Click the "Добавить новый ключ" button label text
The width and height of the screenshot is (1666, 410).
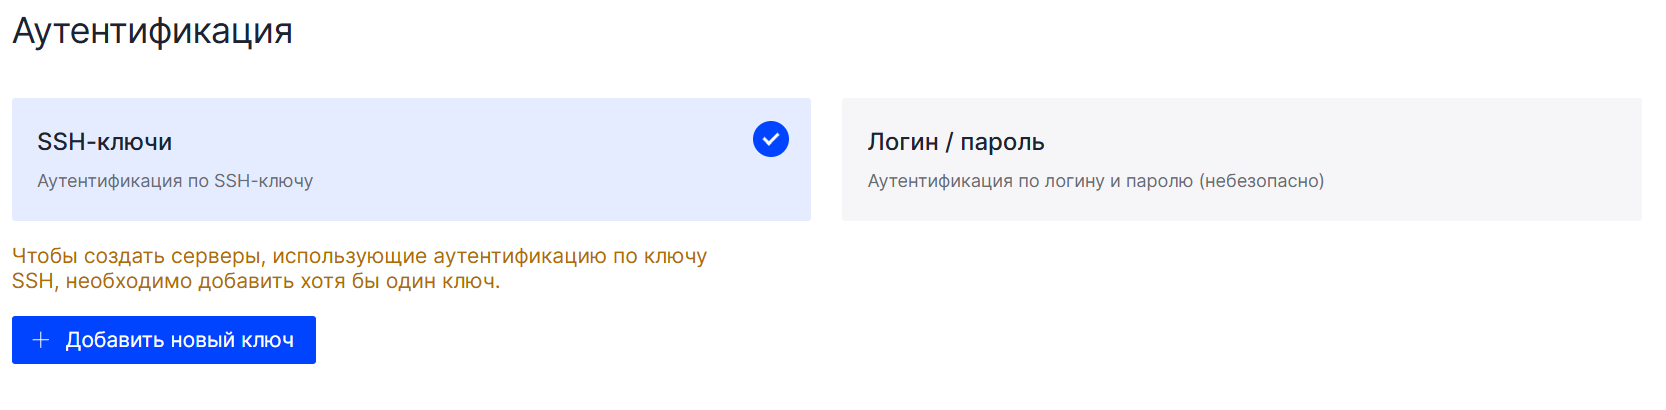[x=180, y=340]
